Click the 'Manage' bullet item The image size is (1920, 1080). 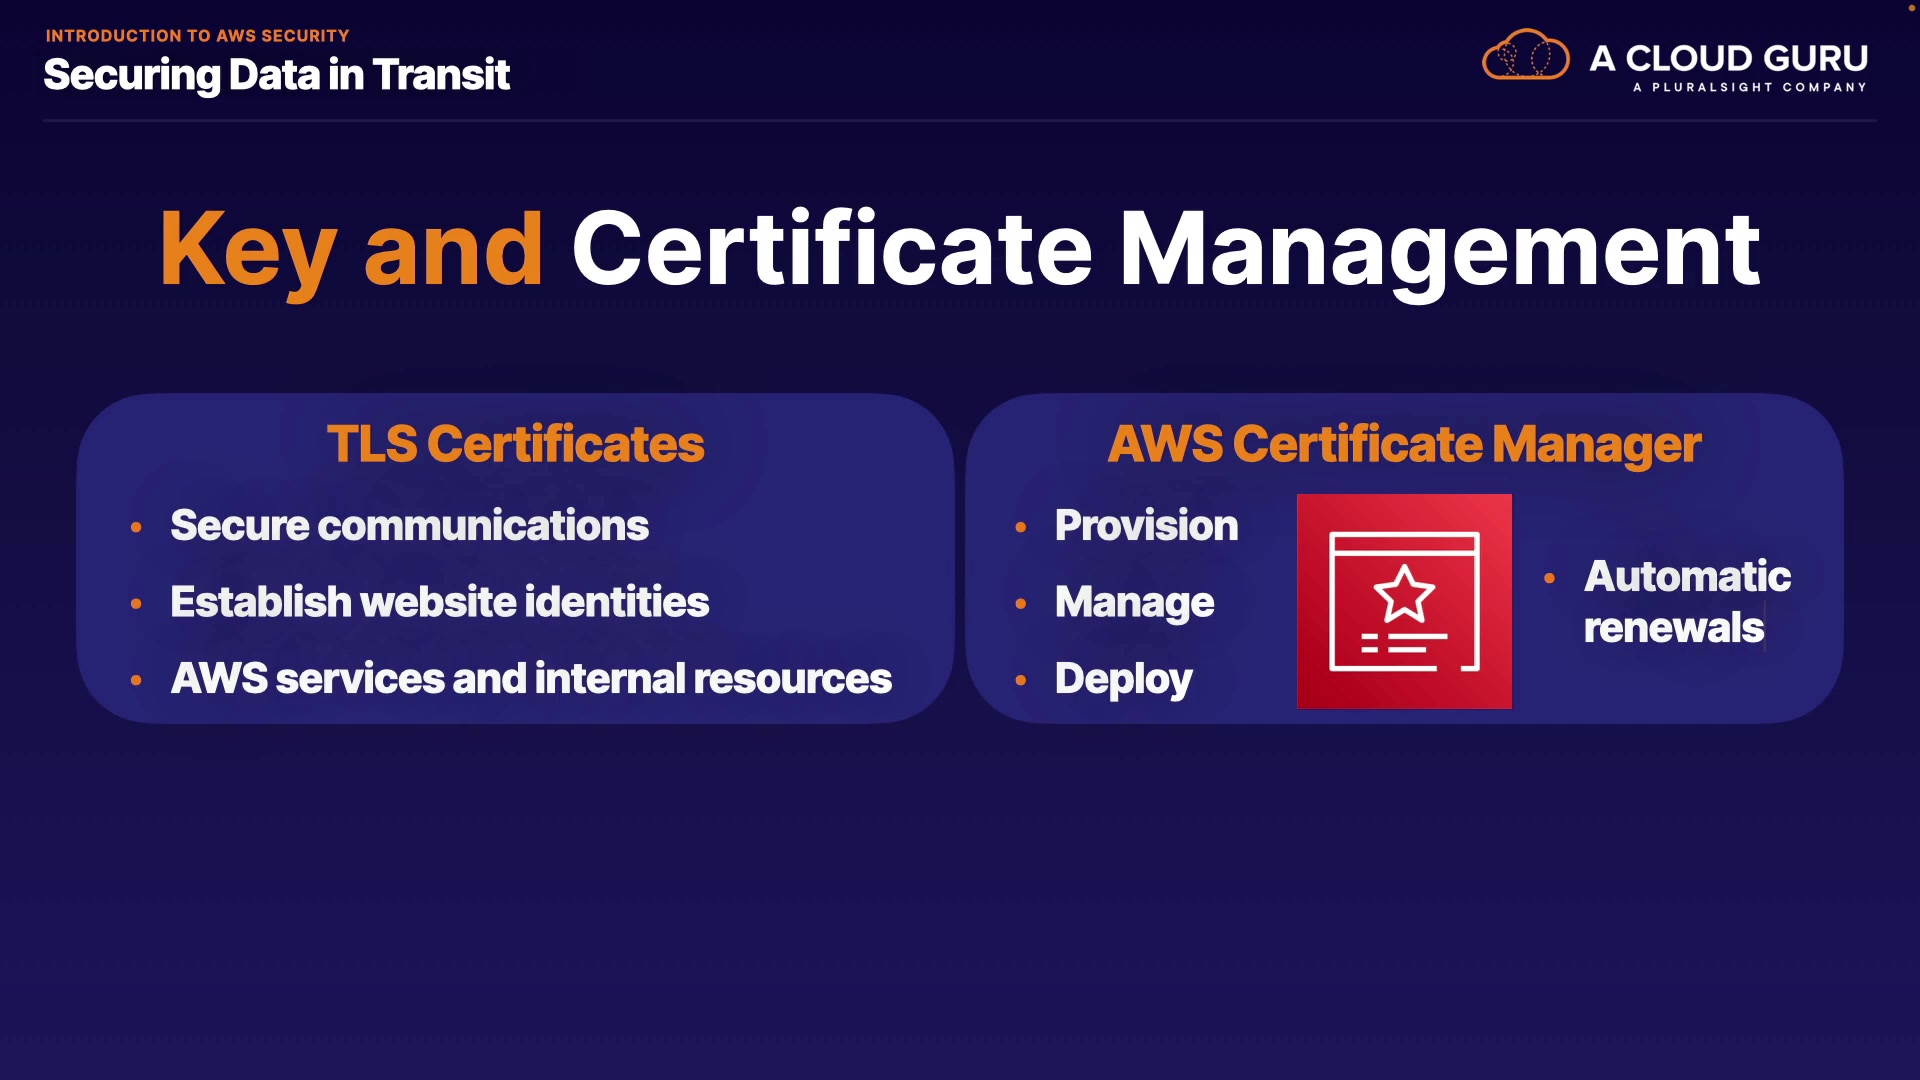tap(1134, 602)
